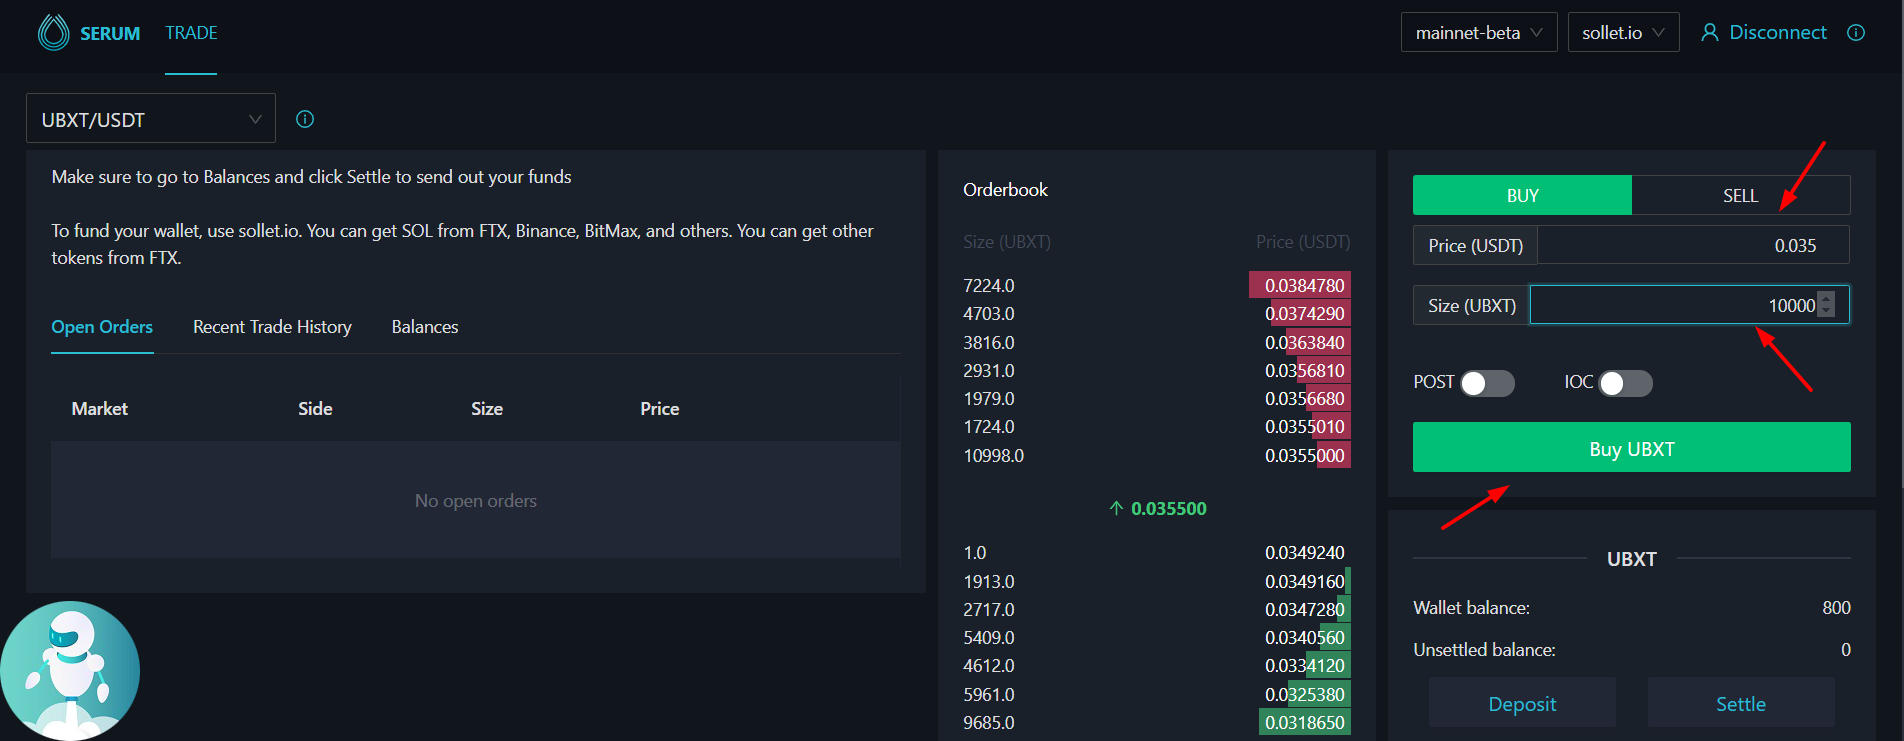Screen dimensions: 1904x741
Task: Click orderbook size 4612.0
Action: [989, 665]
